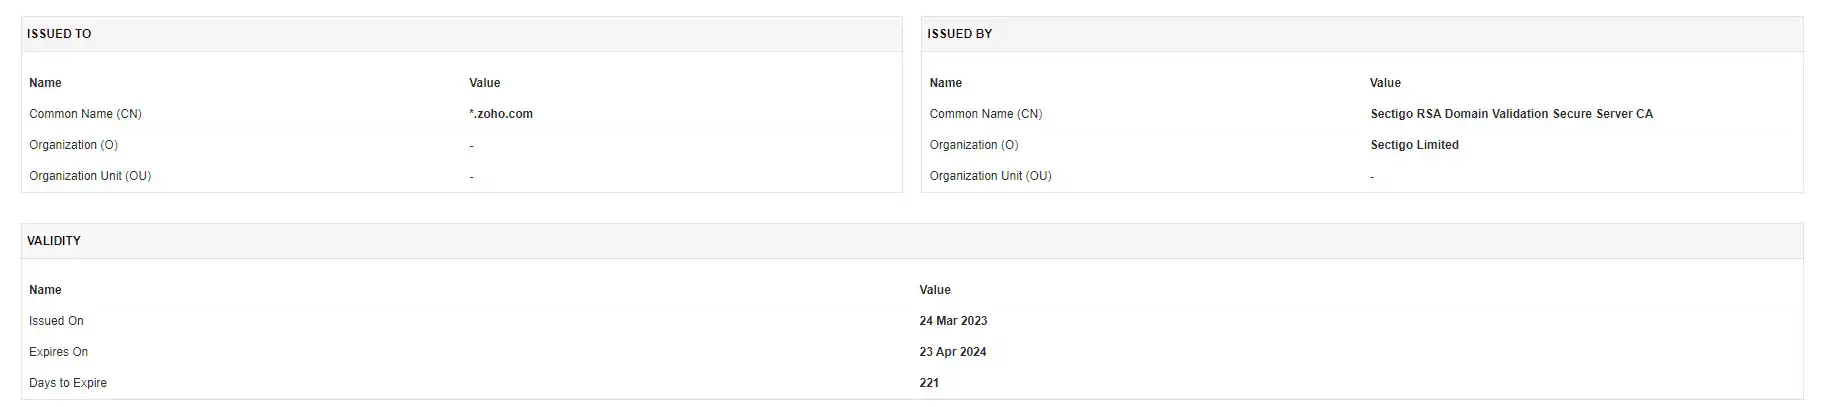Click the Organization (O) label under Issued To
The image size is (1827, 407).
pyautogui.click(x=73, y=145)
